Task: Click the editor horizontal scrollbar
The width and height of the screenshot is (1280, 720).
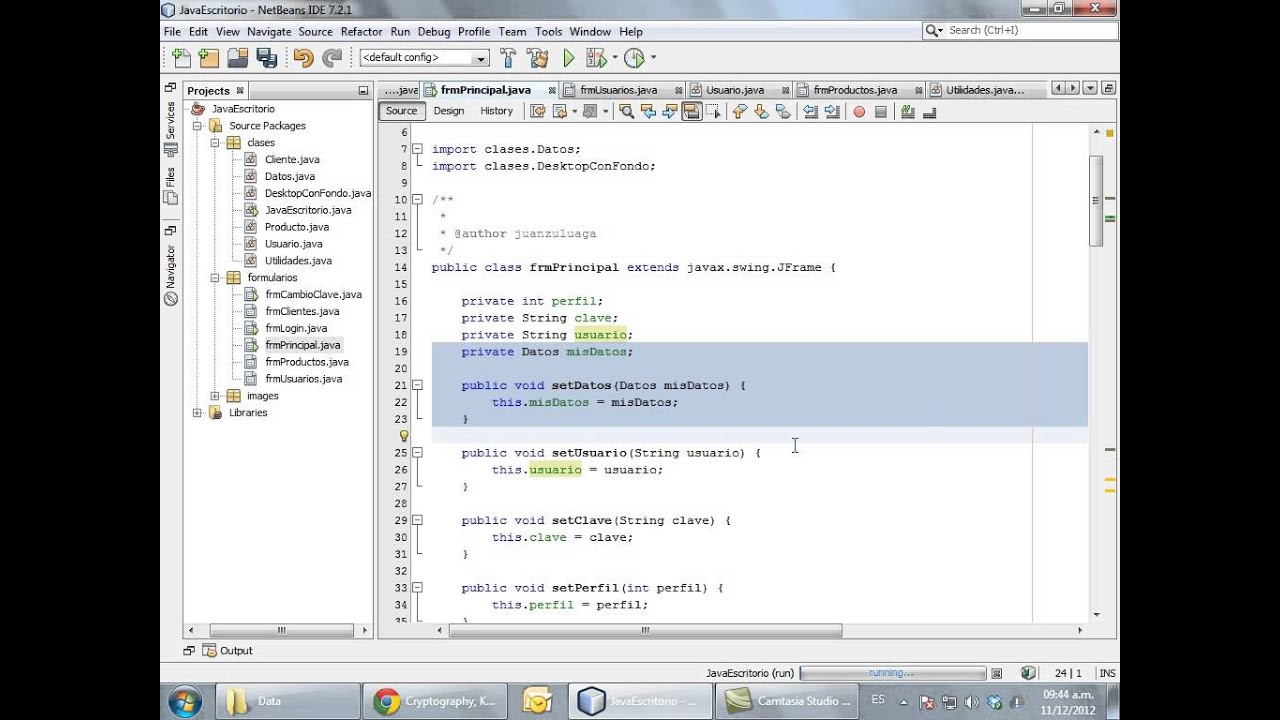Action: coord(645,630)
